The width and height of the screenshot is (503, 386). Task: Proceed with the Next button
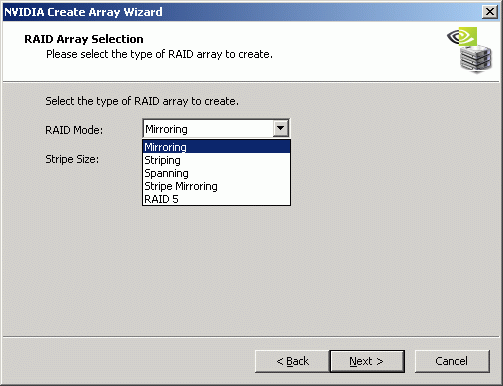367,361
